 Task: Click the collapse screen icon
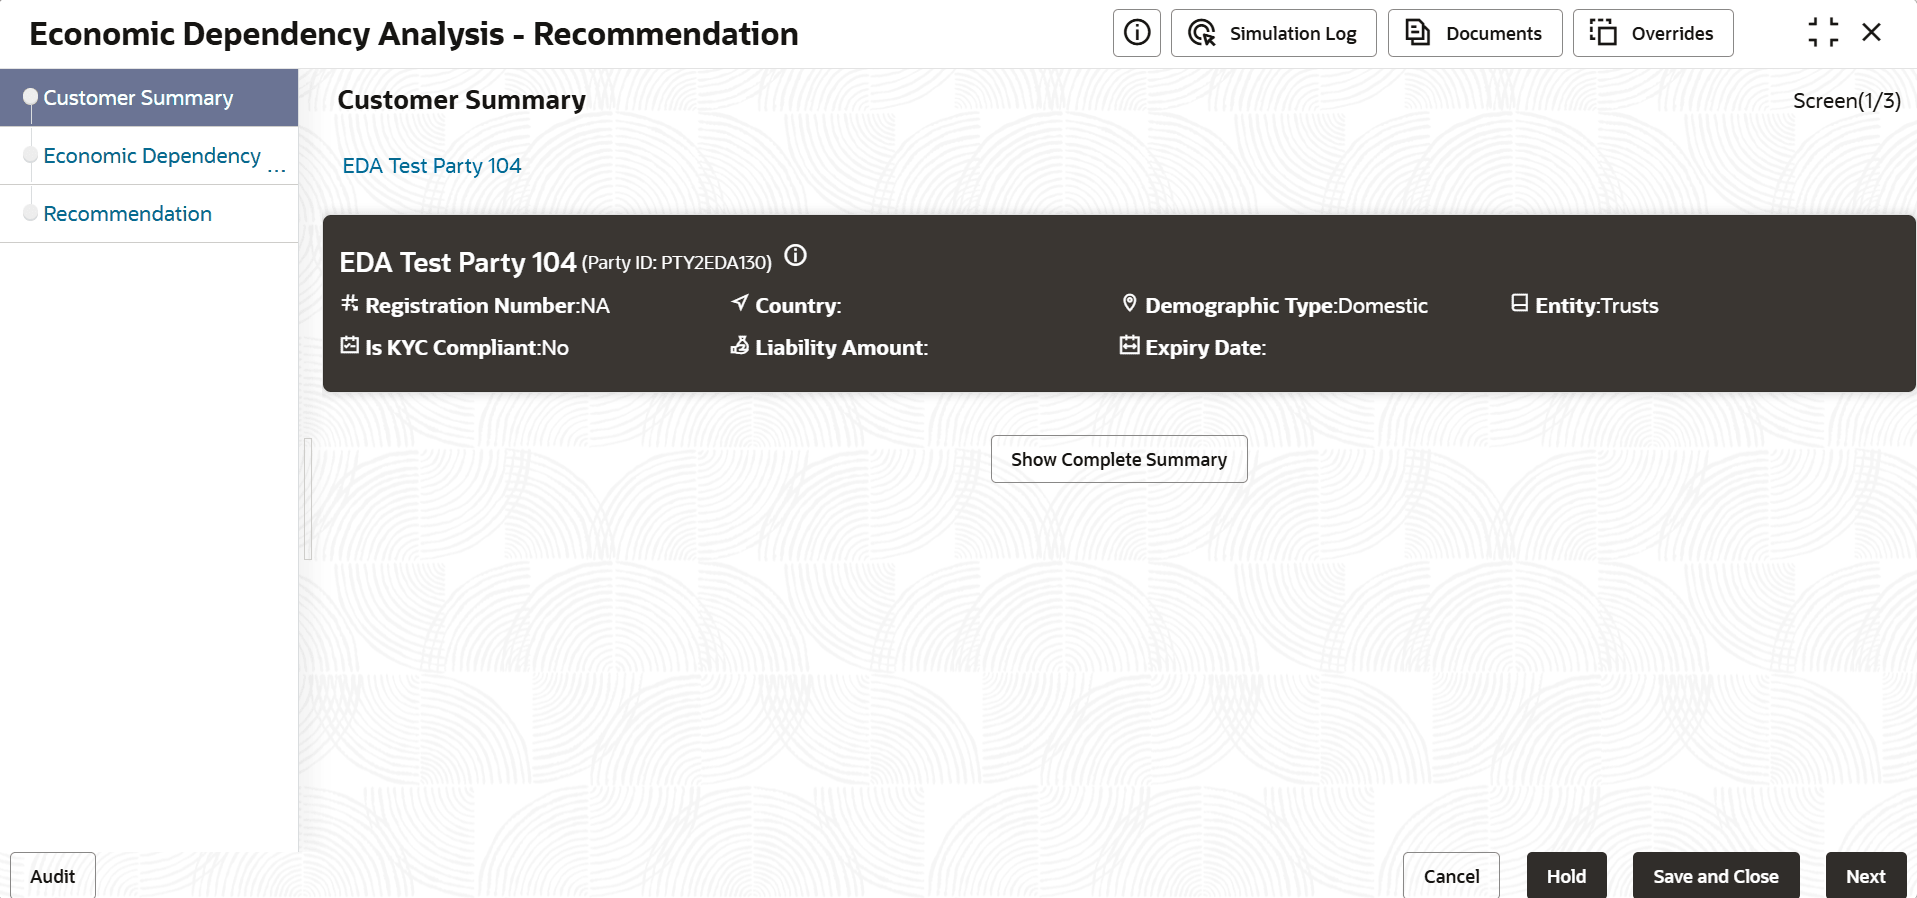click(1823, 32)
